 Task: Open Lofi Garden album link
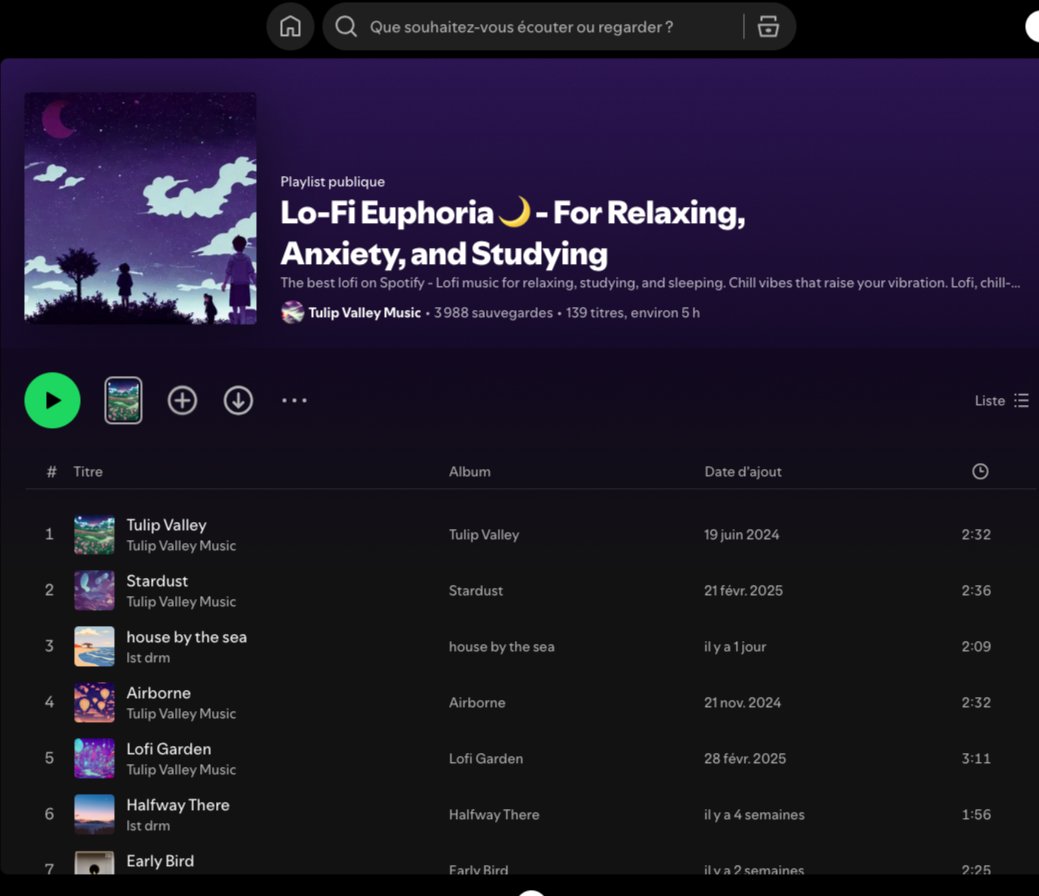click(486, 759)
